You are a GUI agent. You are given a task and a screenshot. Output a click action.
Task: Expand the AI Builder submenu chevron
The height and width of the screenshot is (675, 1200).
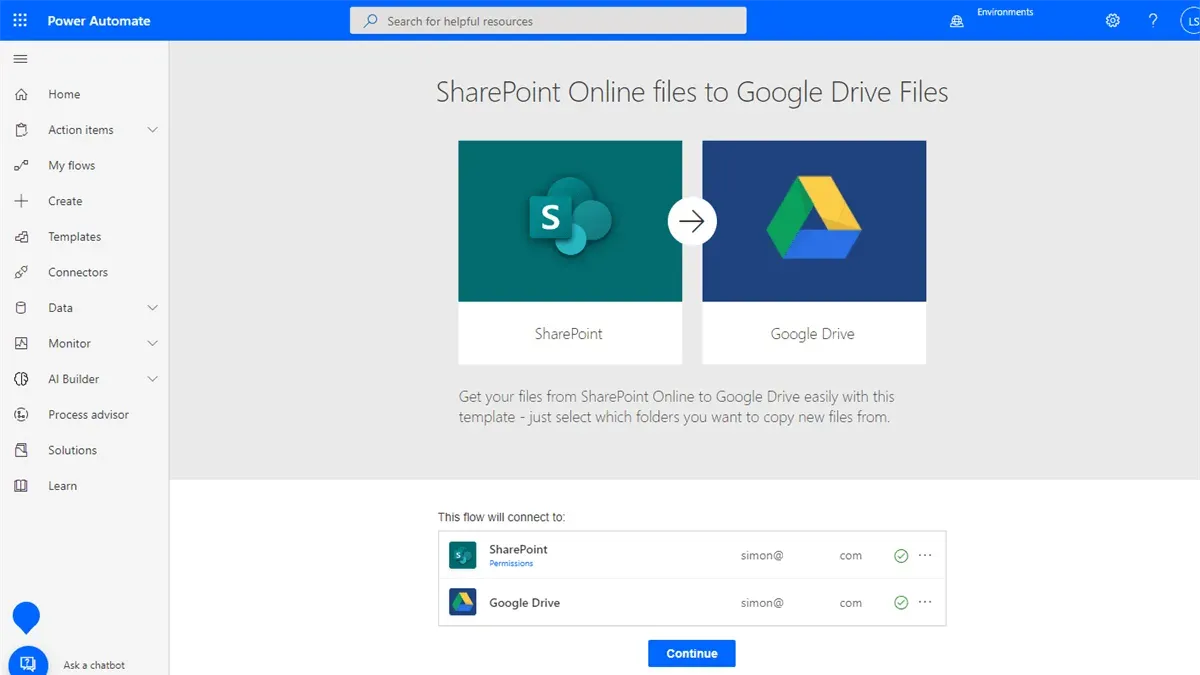pyautogui.click(x=152, y=379)
